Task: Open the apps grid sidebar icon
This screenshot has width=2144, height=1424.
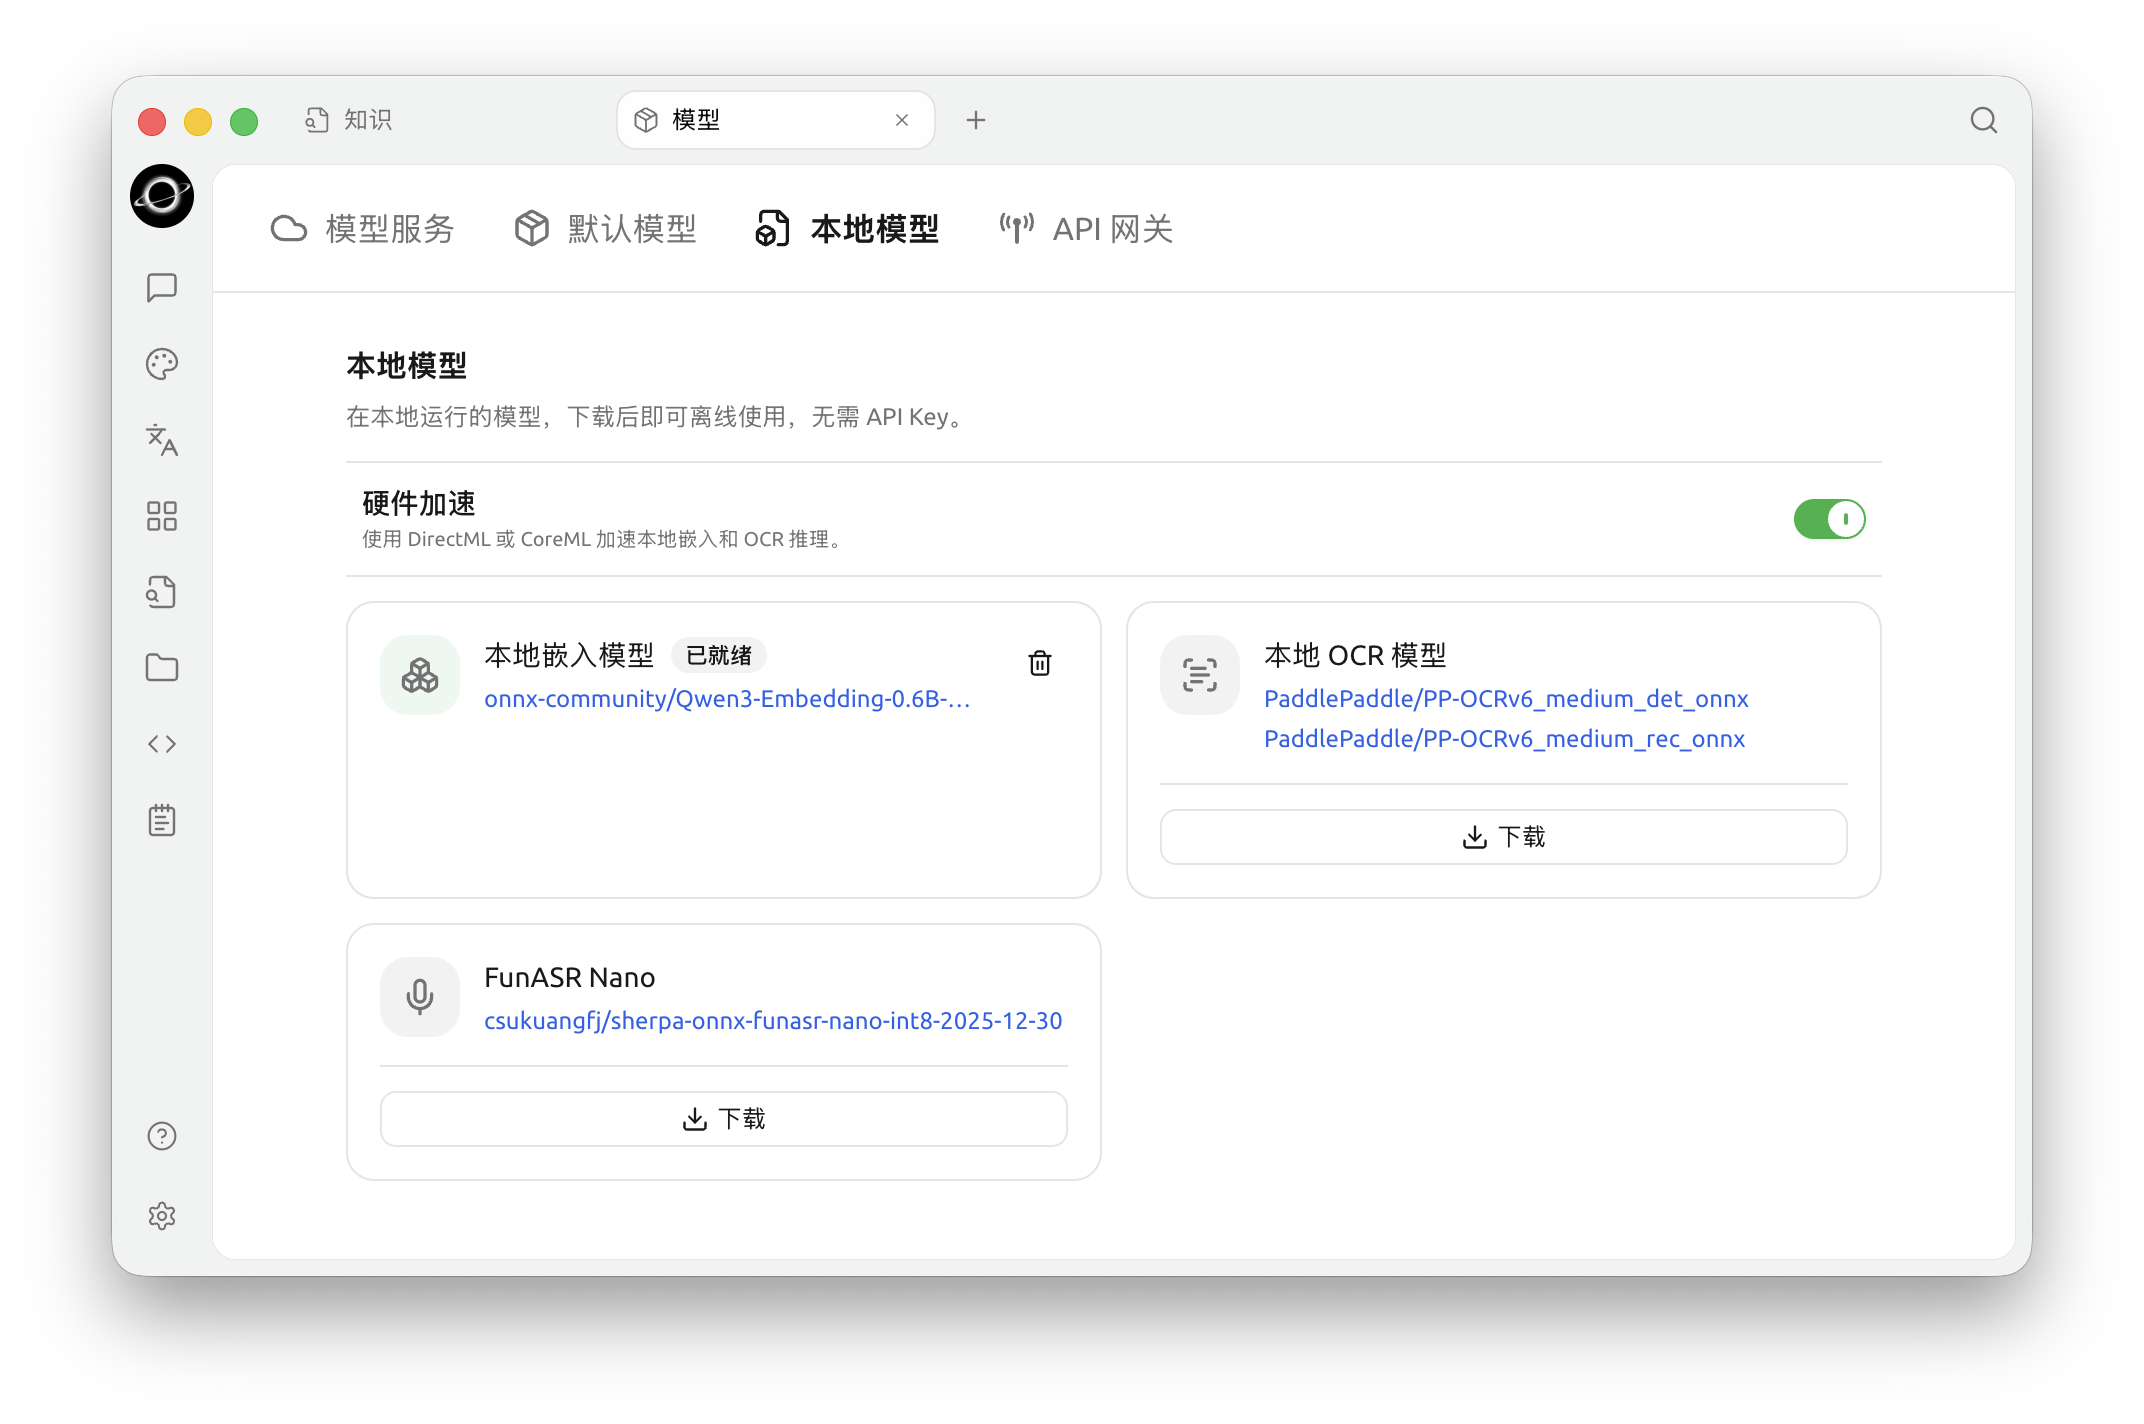Action: tap(161, 516)
